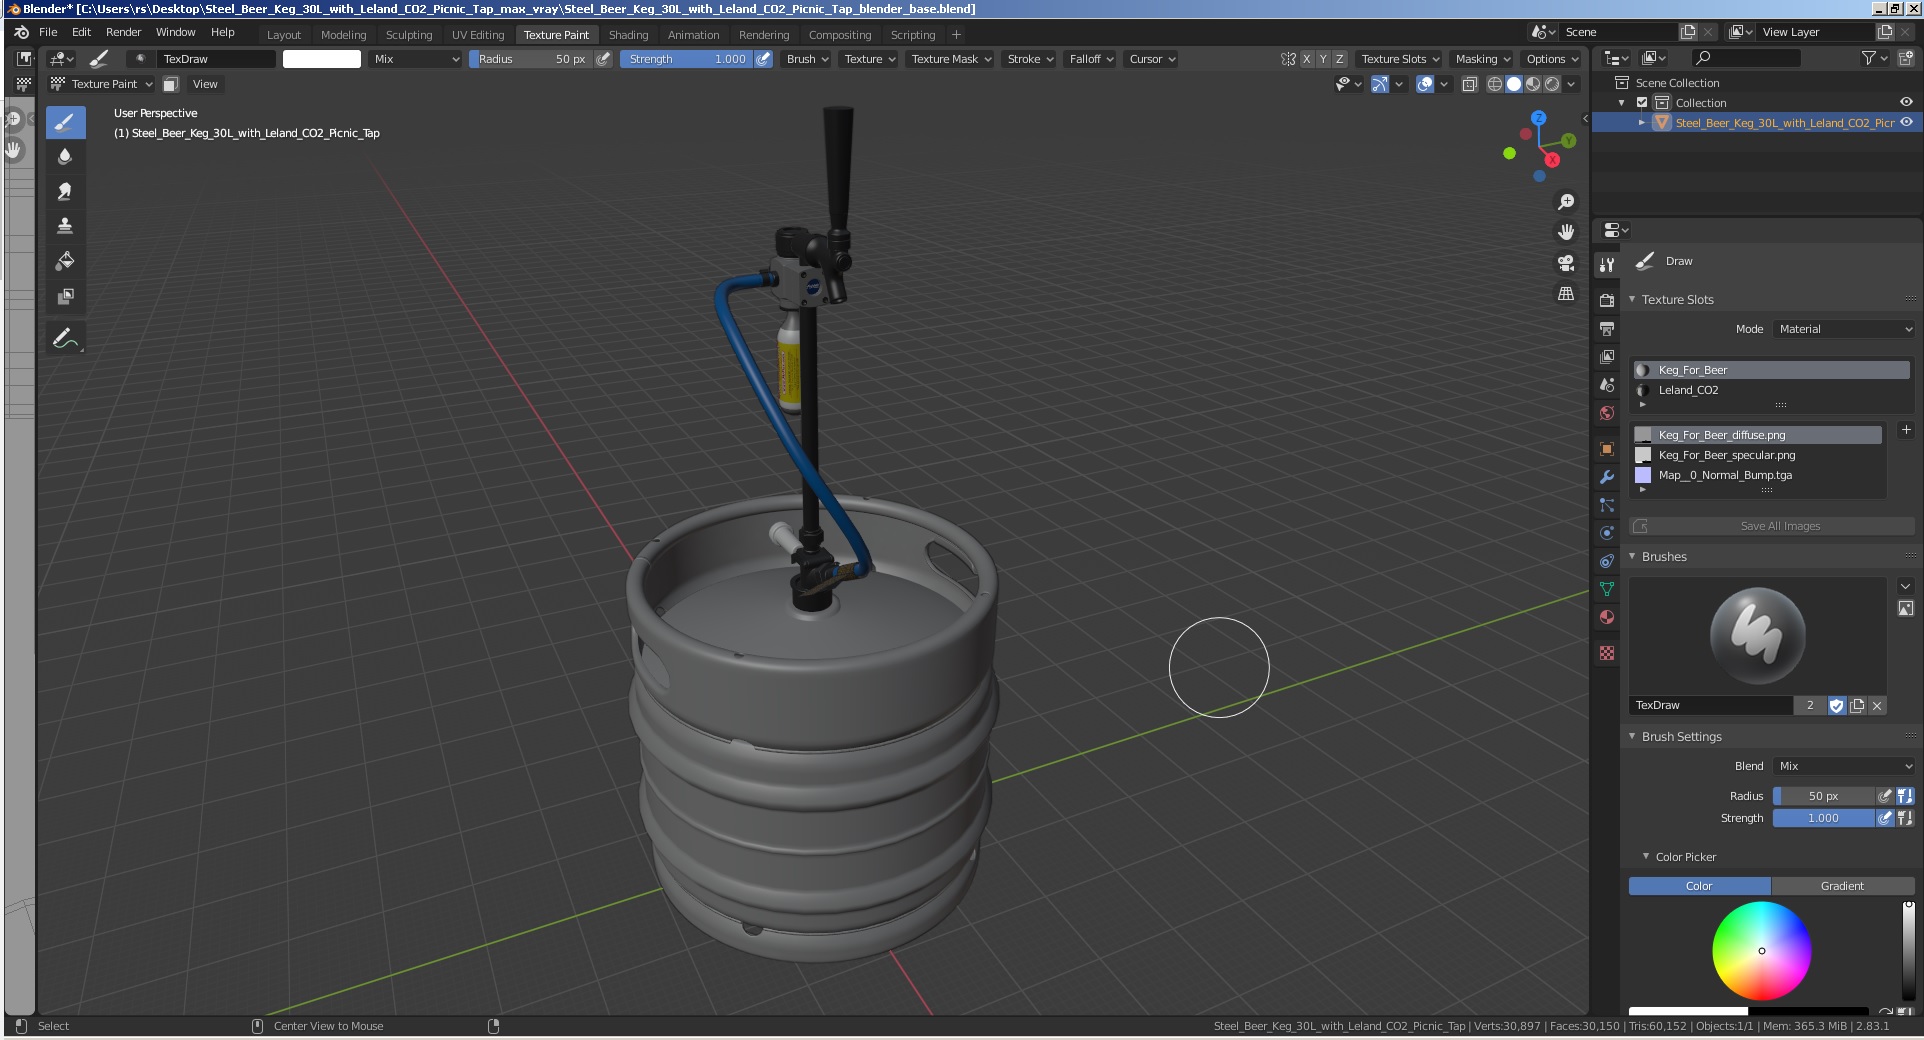Open World properties tab
Viewport: 1924px width, 1040px height.
coord(1607,412)
